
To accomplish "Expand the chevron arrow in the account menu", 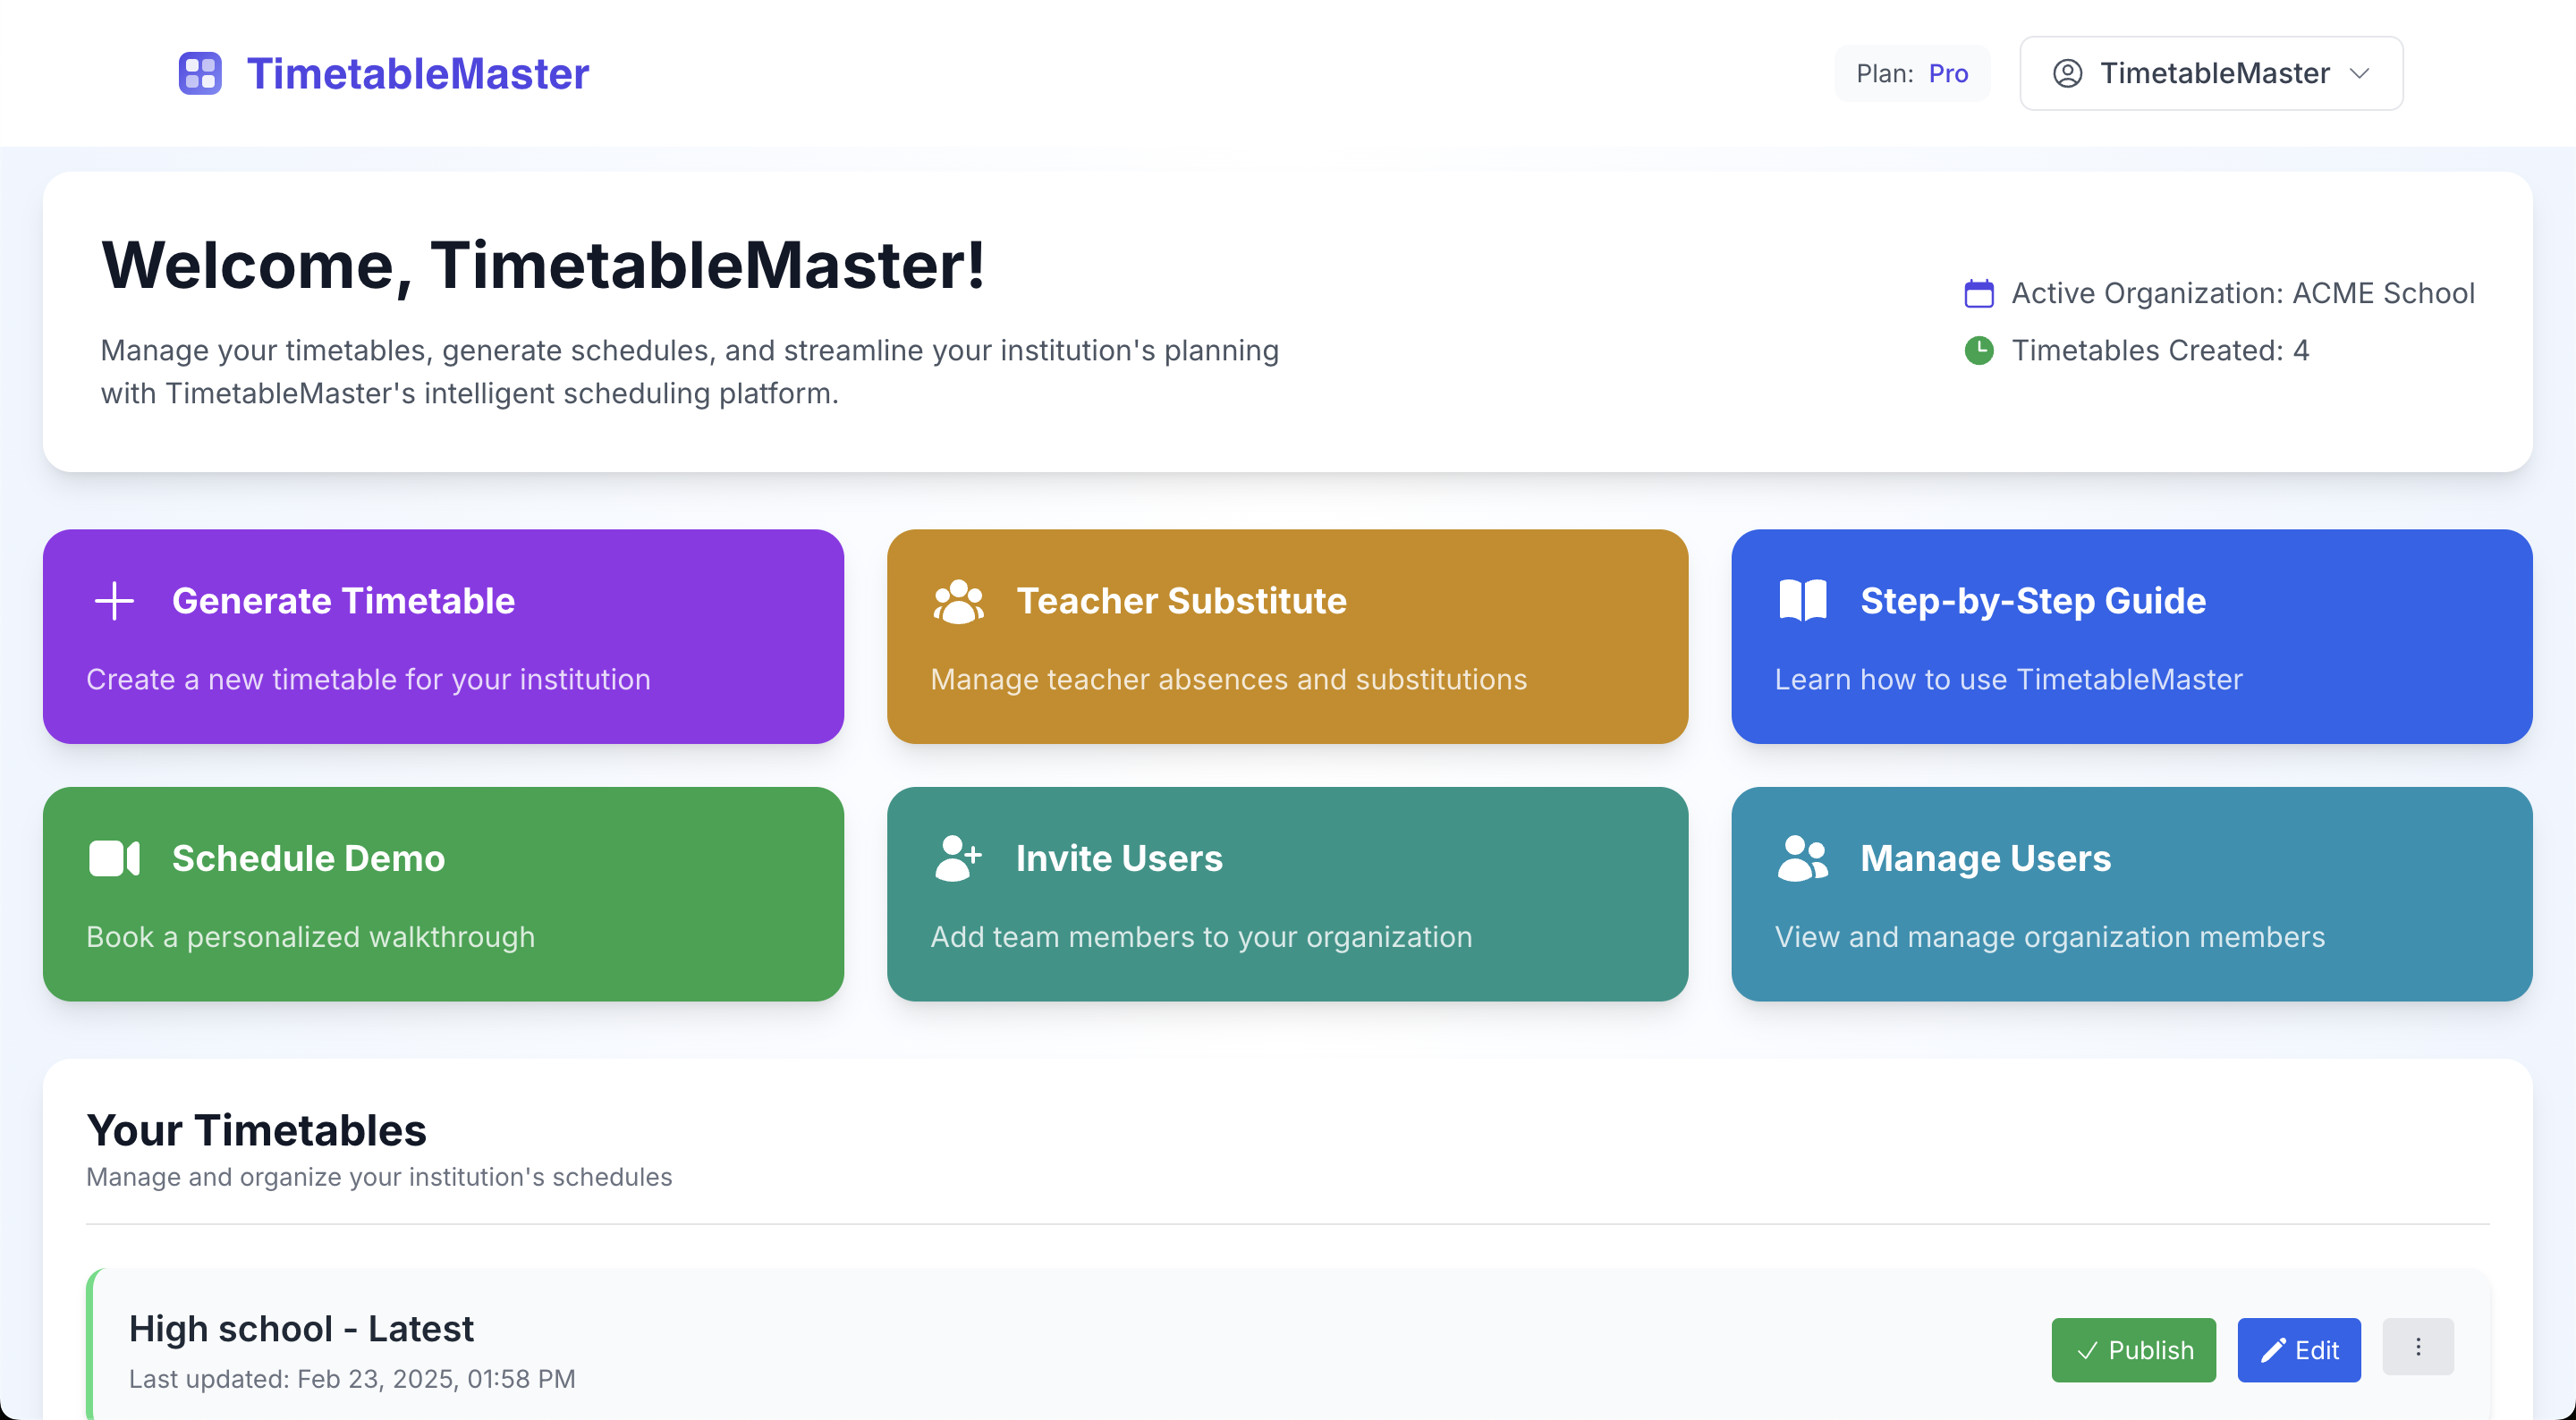I will coord(2360,73).
